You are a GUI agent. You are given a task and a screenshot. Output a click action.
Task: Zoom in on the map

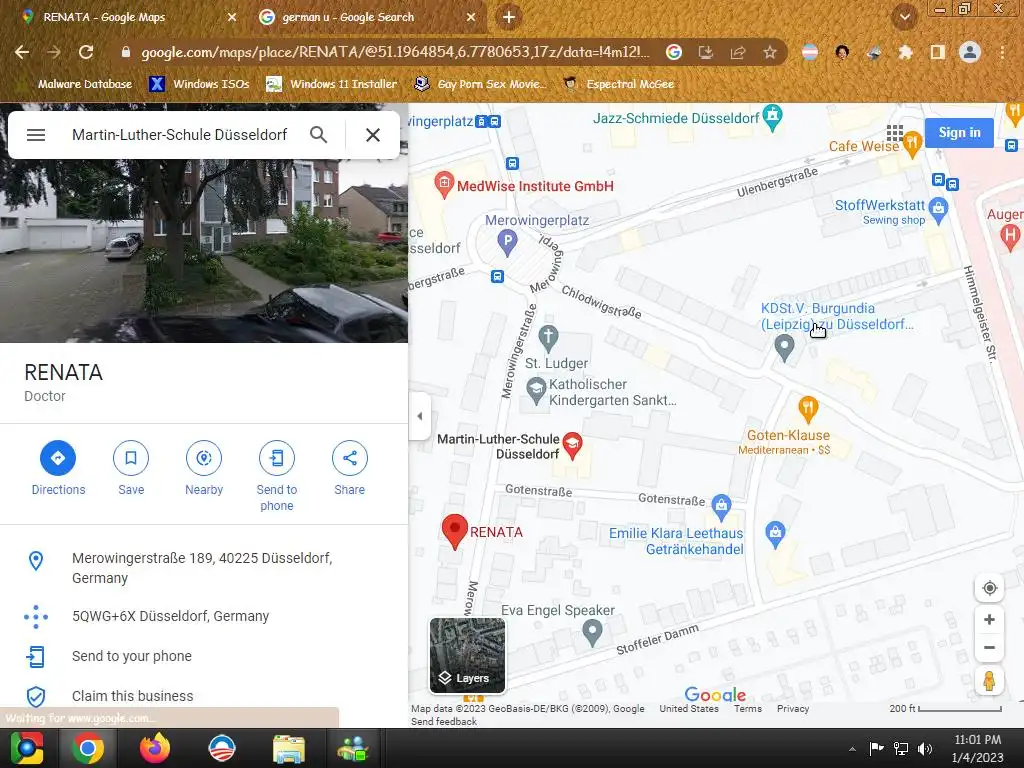(x=989, y=620)
